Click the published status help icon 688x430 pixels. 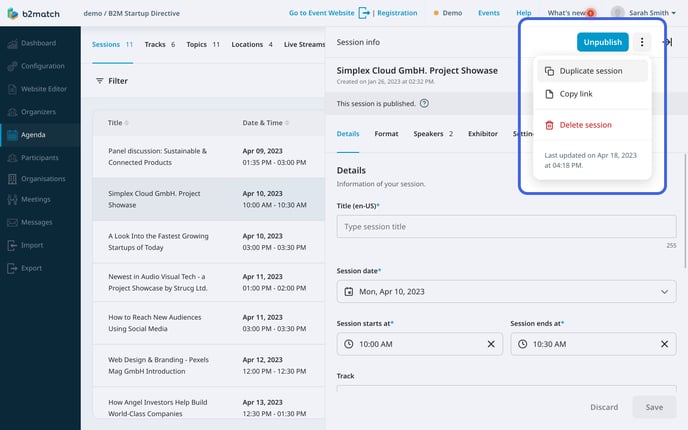coord(424,104)
